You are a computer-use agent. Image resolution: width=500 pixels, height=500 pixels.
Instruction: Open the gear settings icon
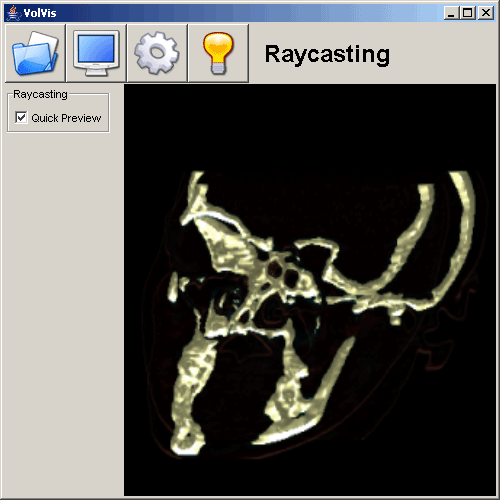point(157,53)
